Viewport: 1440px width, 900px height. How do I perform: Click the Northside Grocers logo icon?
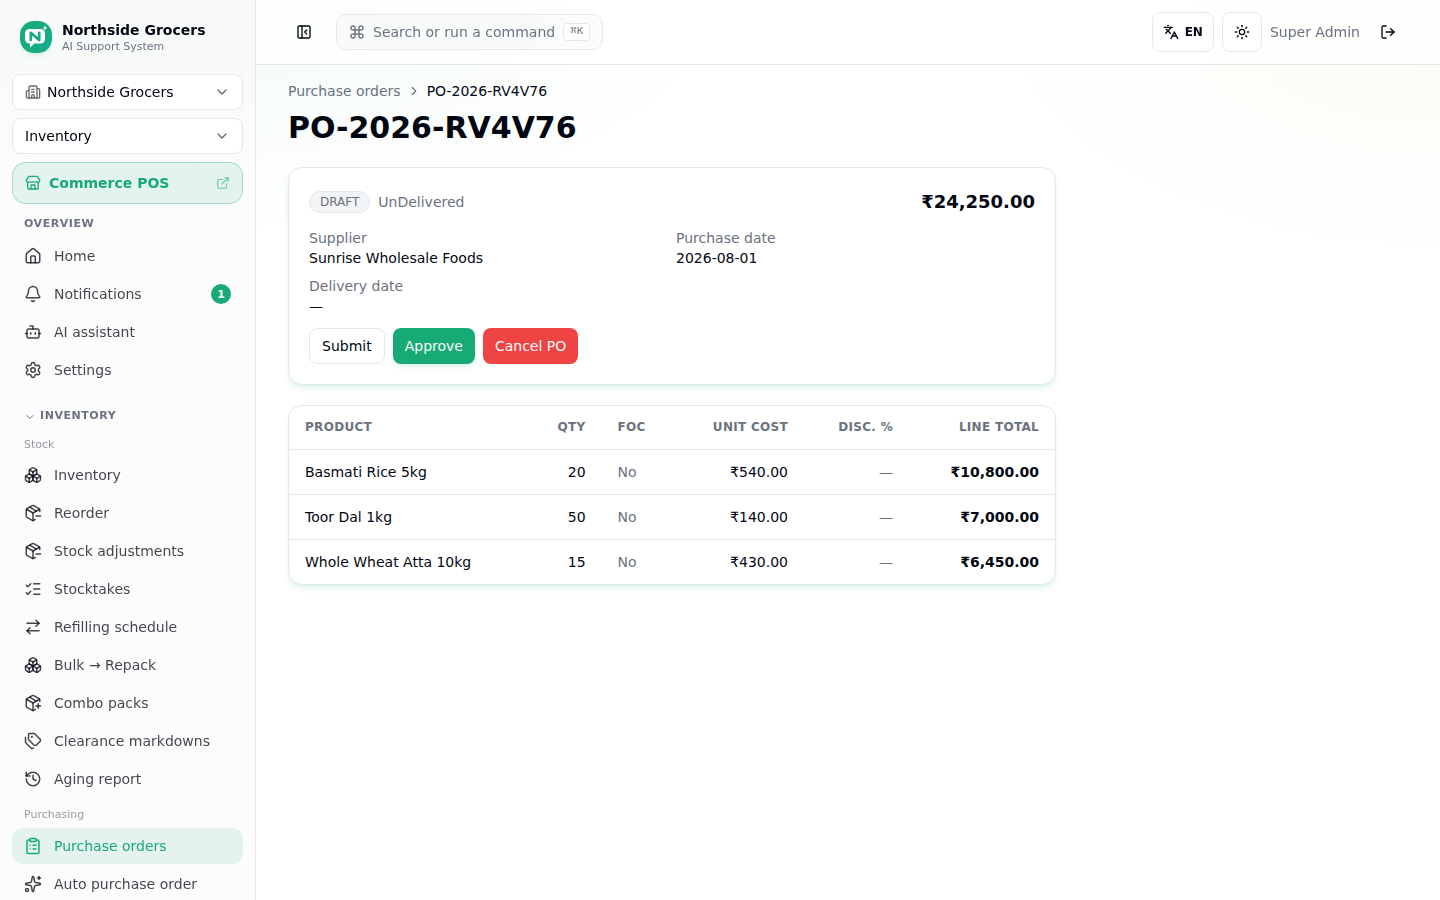click(36, 37)
